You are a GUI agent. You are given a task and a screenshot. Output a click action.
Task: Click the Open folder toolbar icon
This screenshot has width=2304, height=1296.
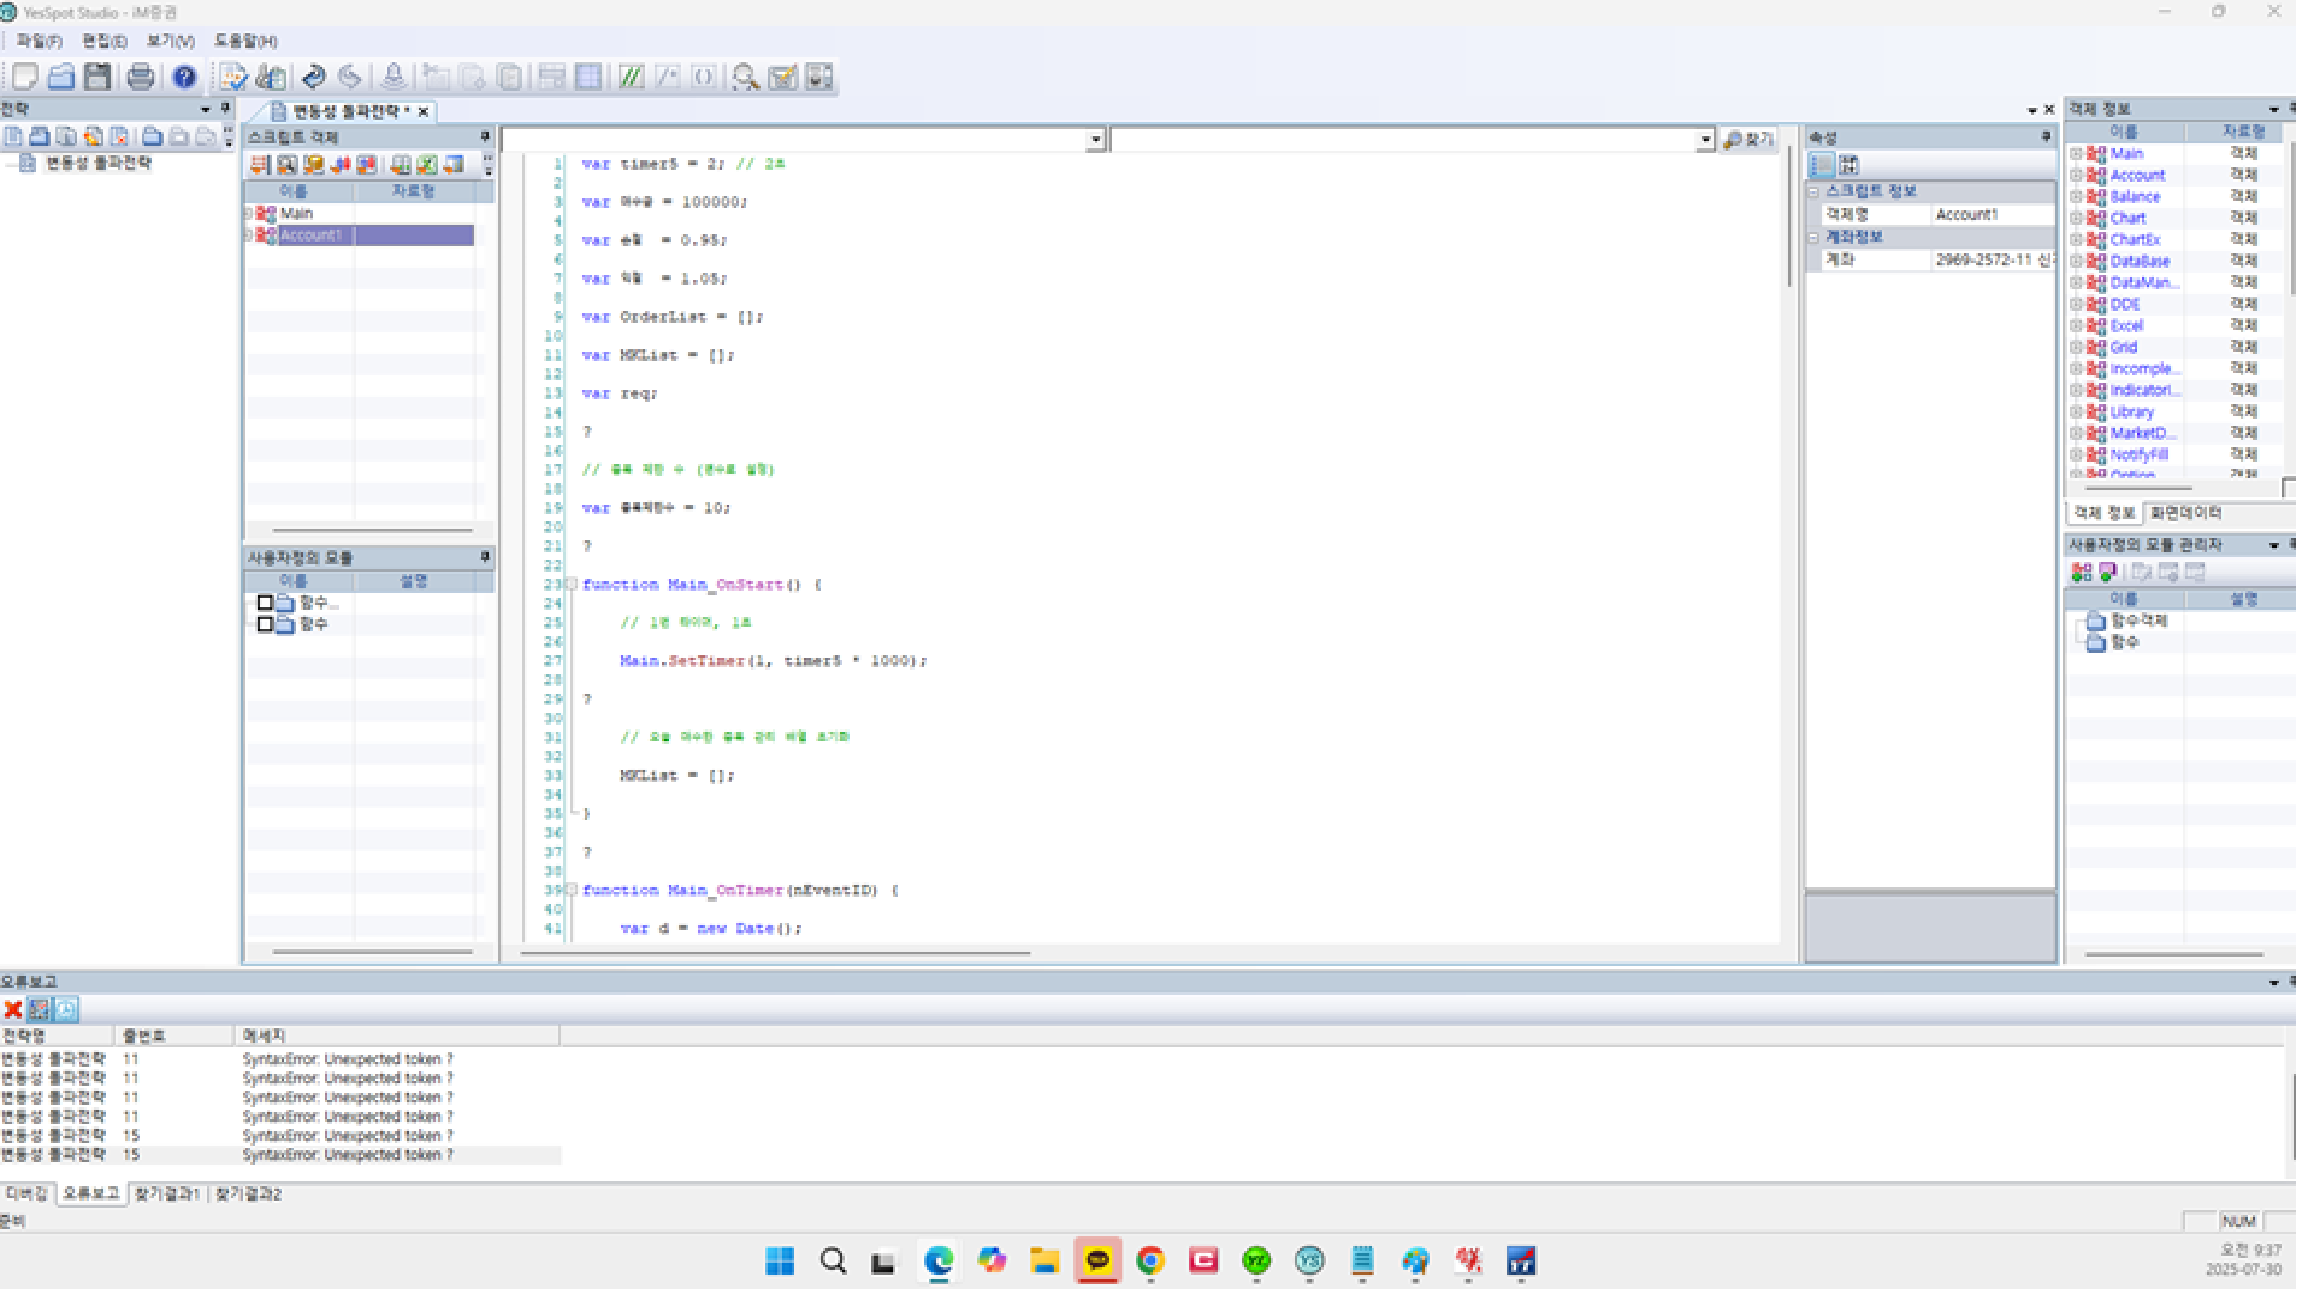[x=62, y=77]
